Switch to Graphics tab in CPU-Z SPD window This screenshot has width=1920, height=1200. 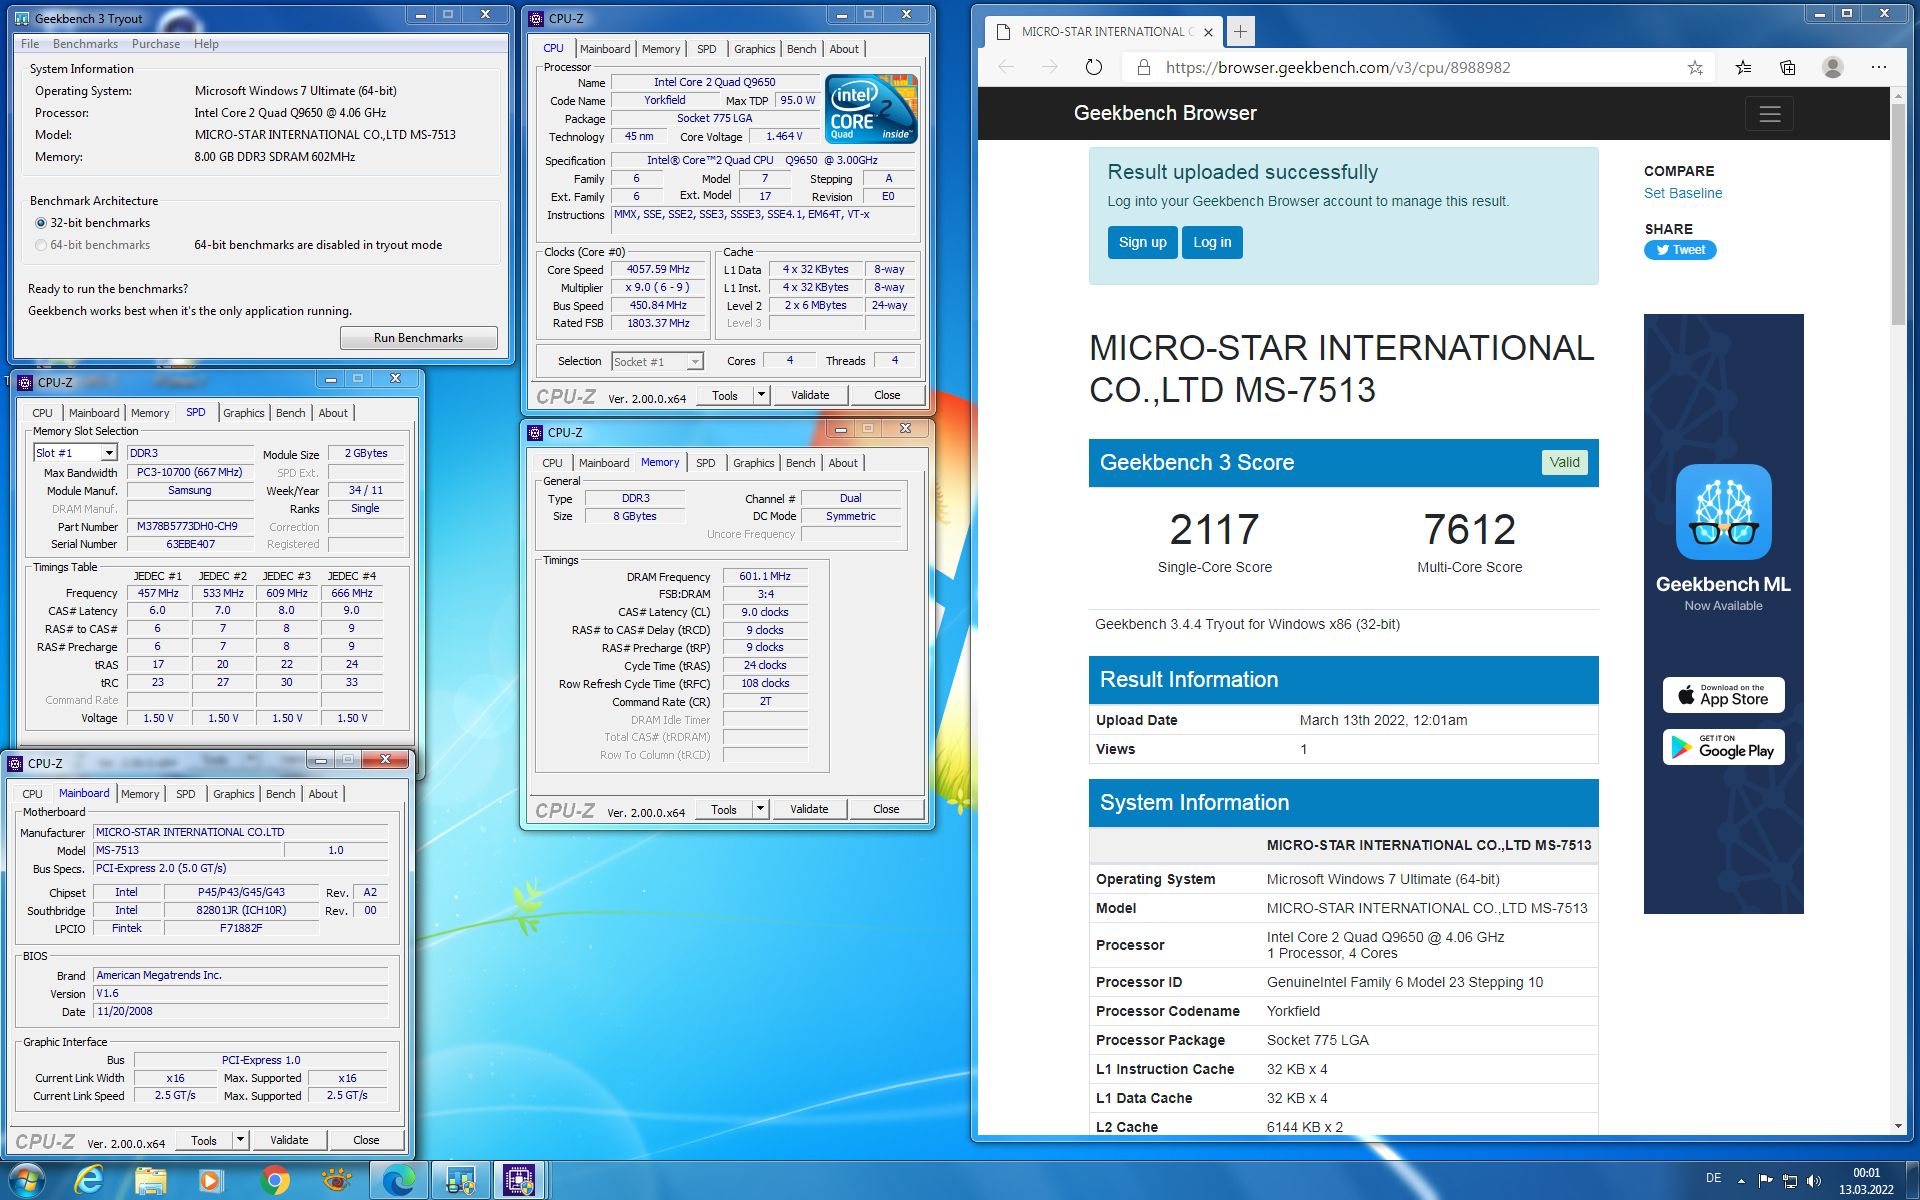pyautogui.click(x=243, y=413)
